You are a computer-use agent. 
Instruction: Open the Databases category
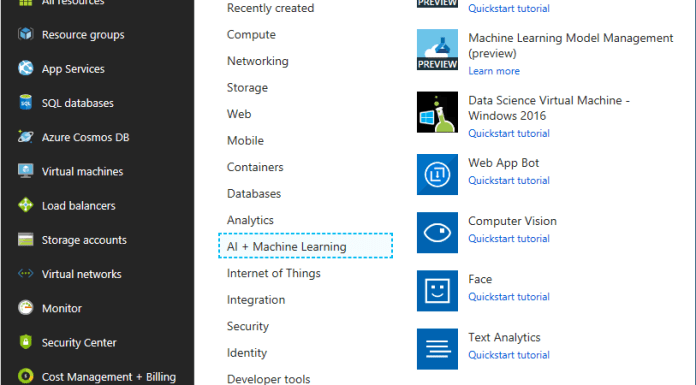pos(254,194)
